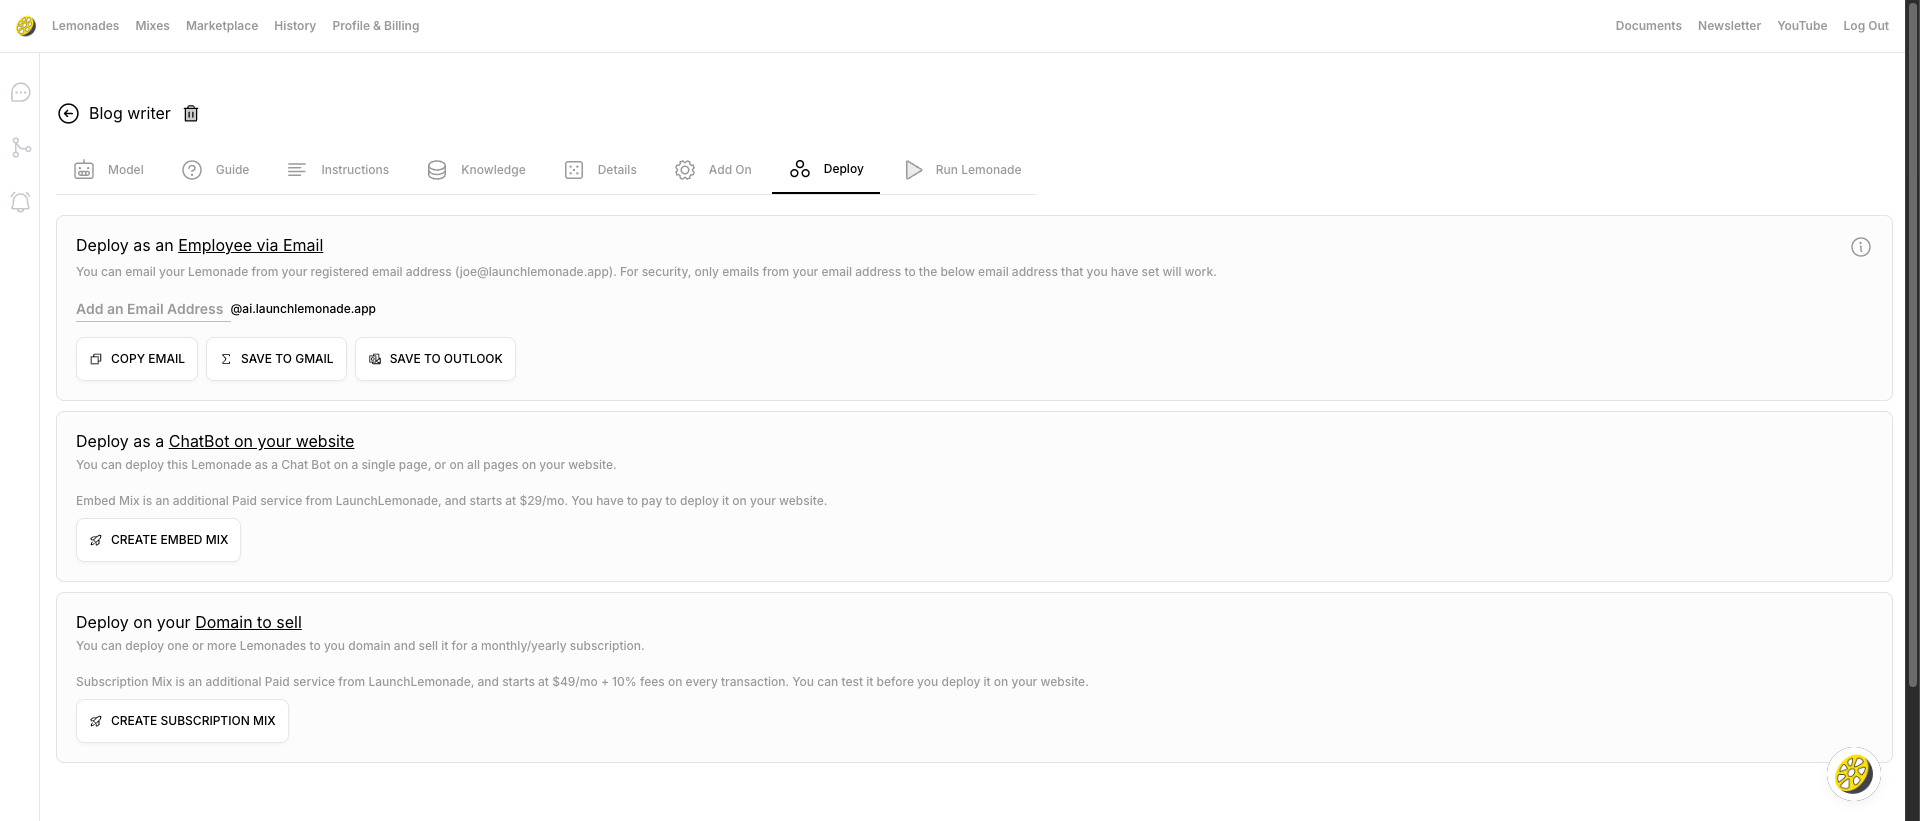1920x821 pixels.
Task: Open History in the top navigation
Action: coord(295,26)
